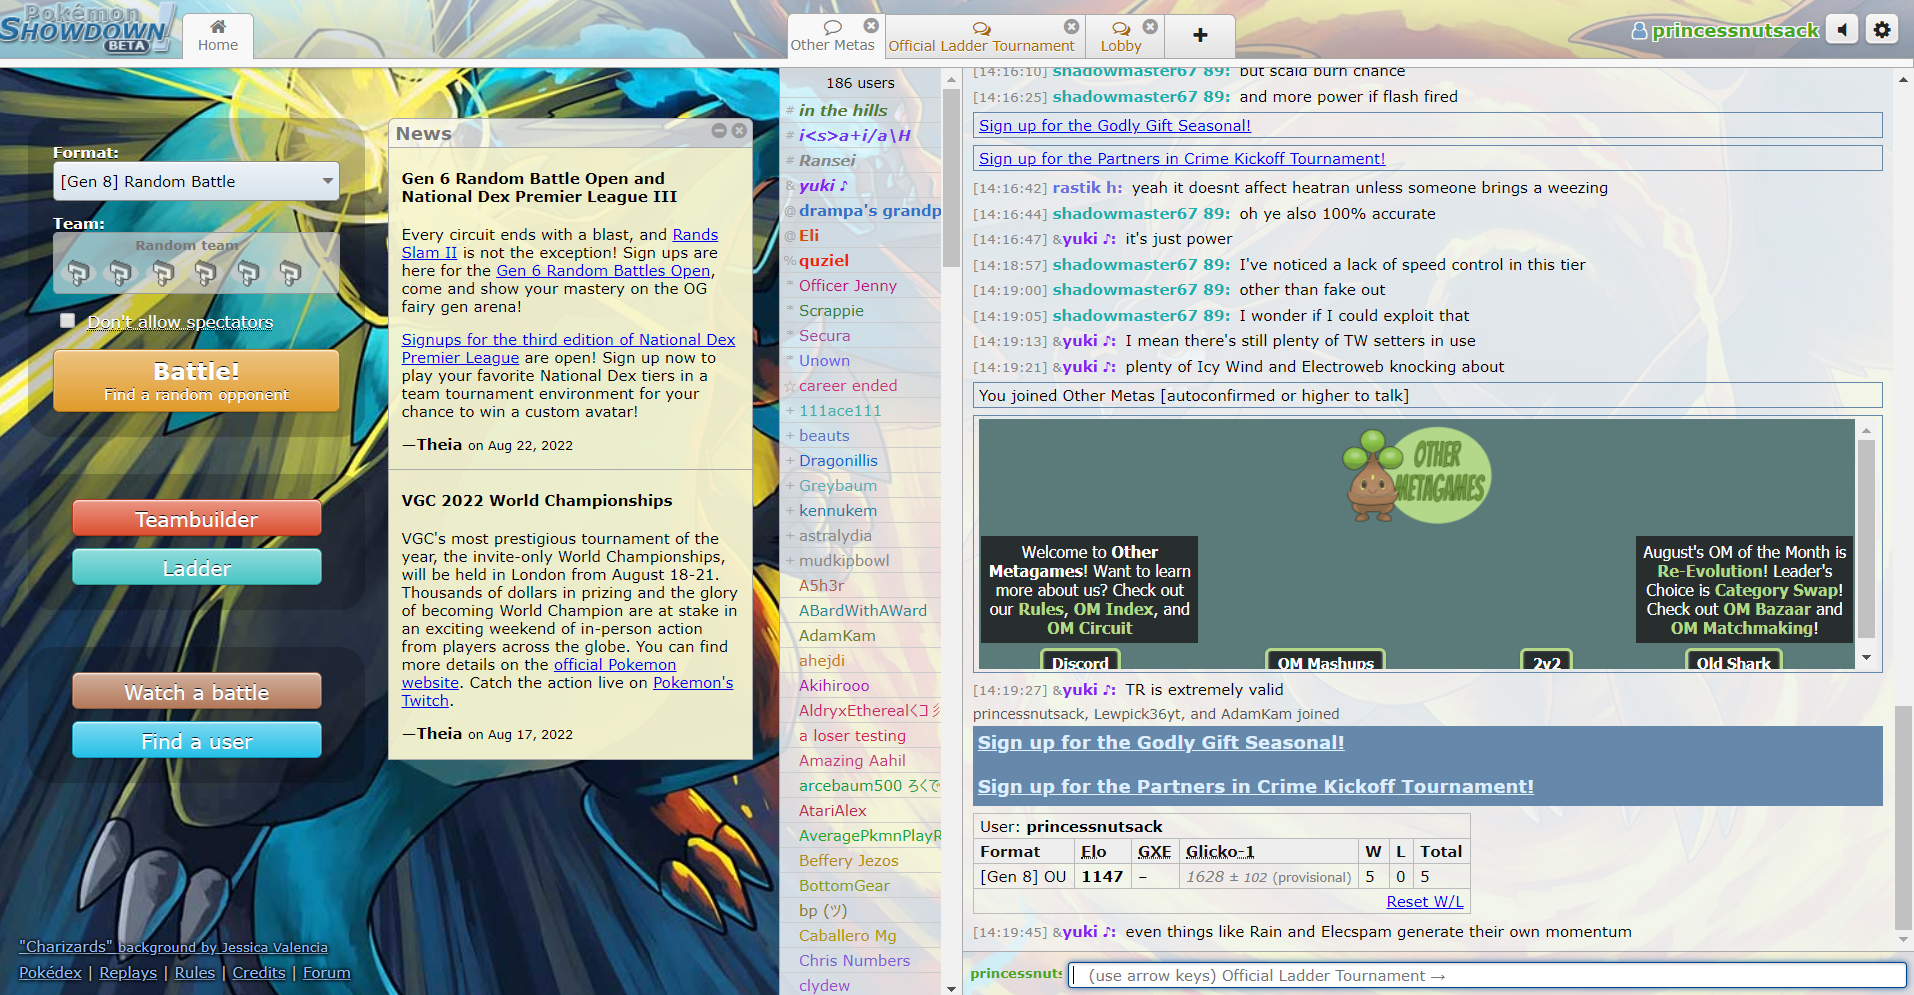The height and width of the screenshot is (995, 1914).
Task: Open the OM Index link
Action: [x=1113, y=609]
